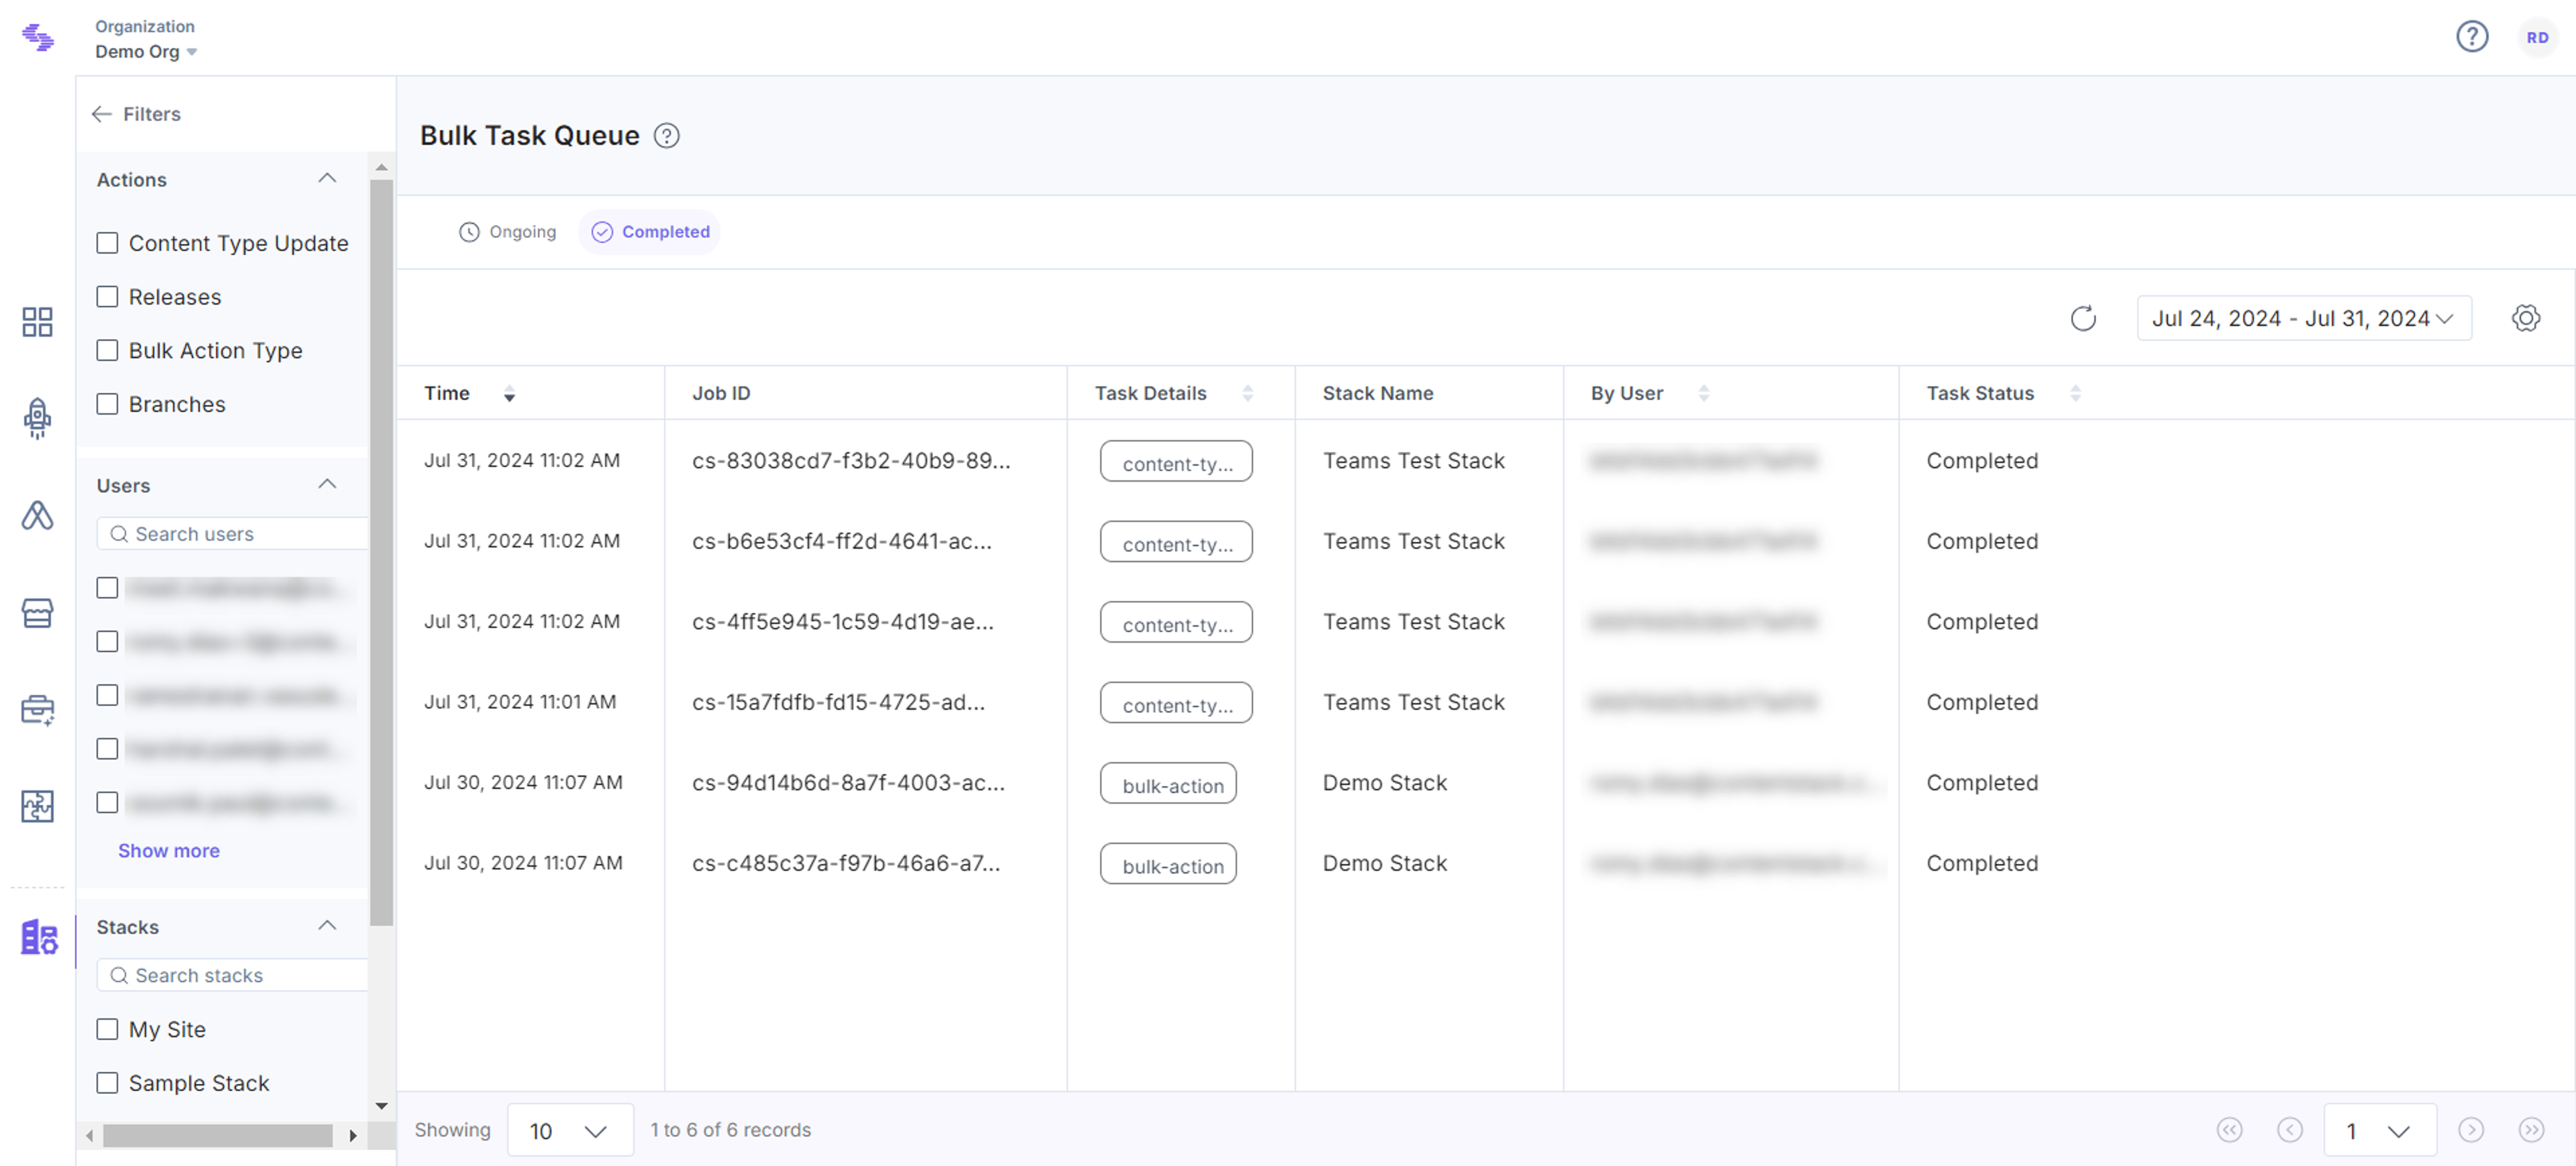This screenshot has height=1166, width=2576.
Task: Click the filter panel scroll right arrow
Action: click(352, 1135)
